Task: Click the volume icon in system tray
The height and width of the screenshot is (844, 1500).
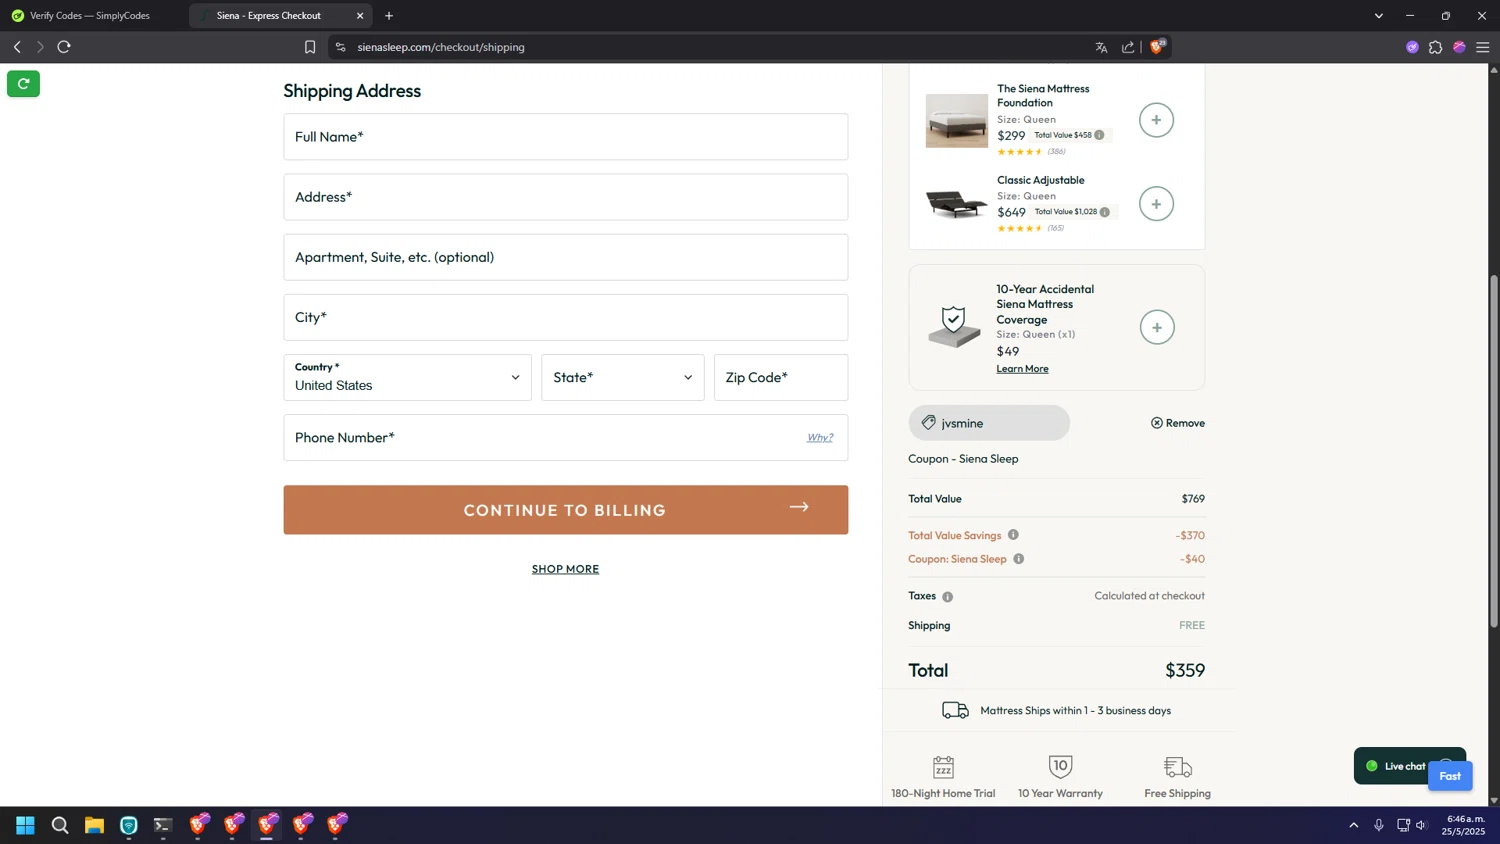Action: [x=1422, y=825]
